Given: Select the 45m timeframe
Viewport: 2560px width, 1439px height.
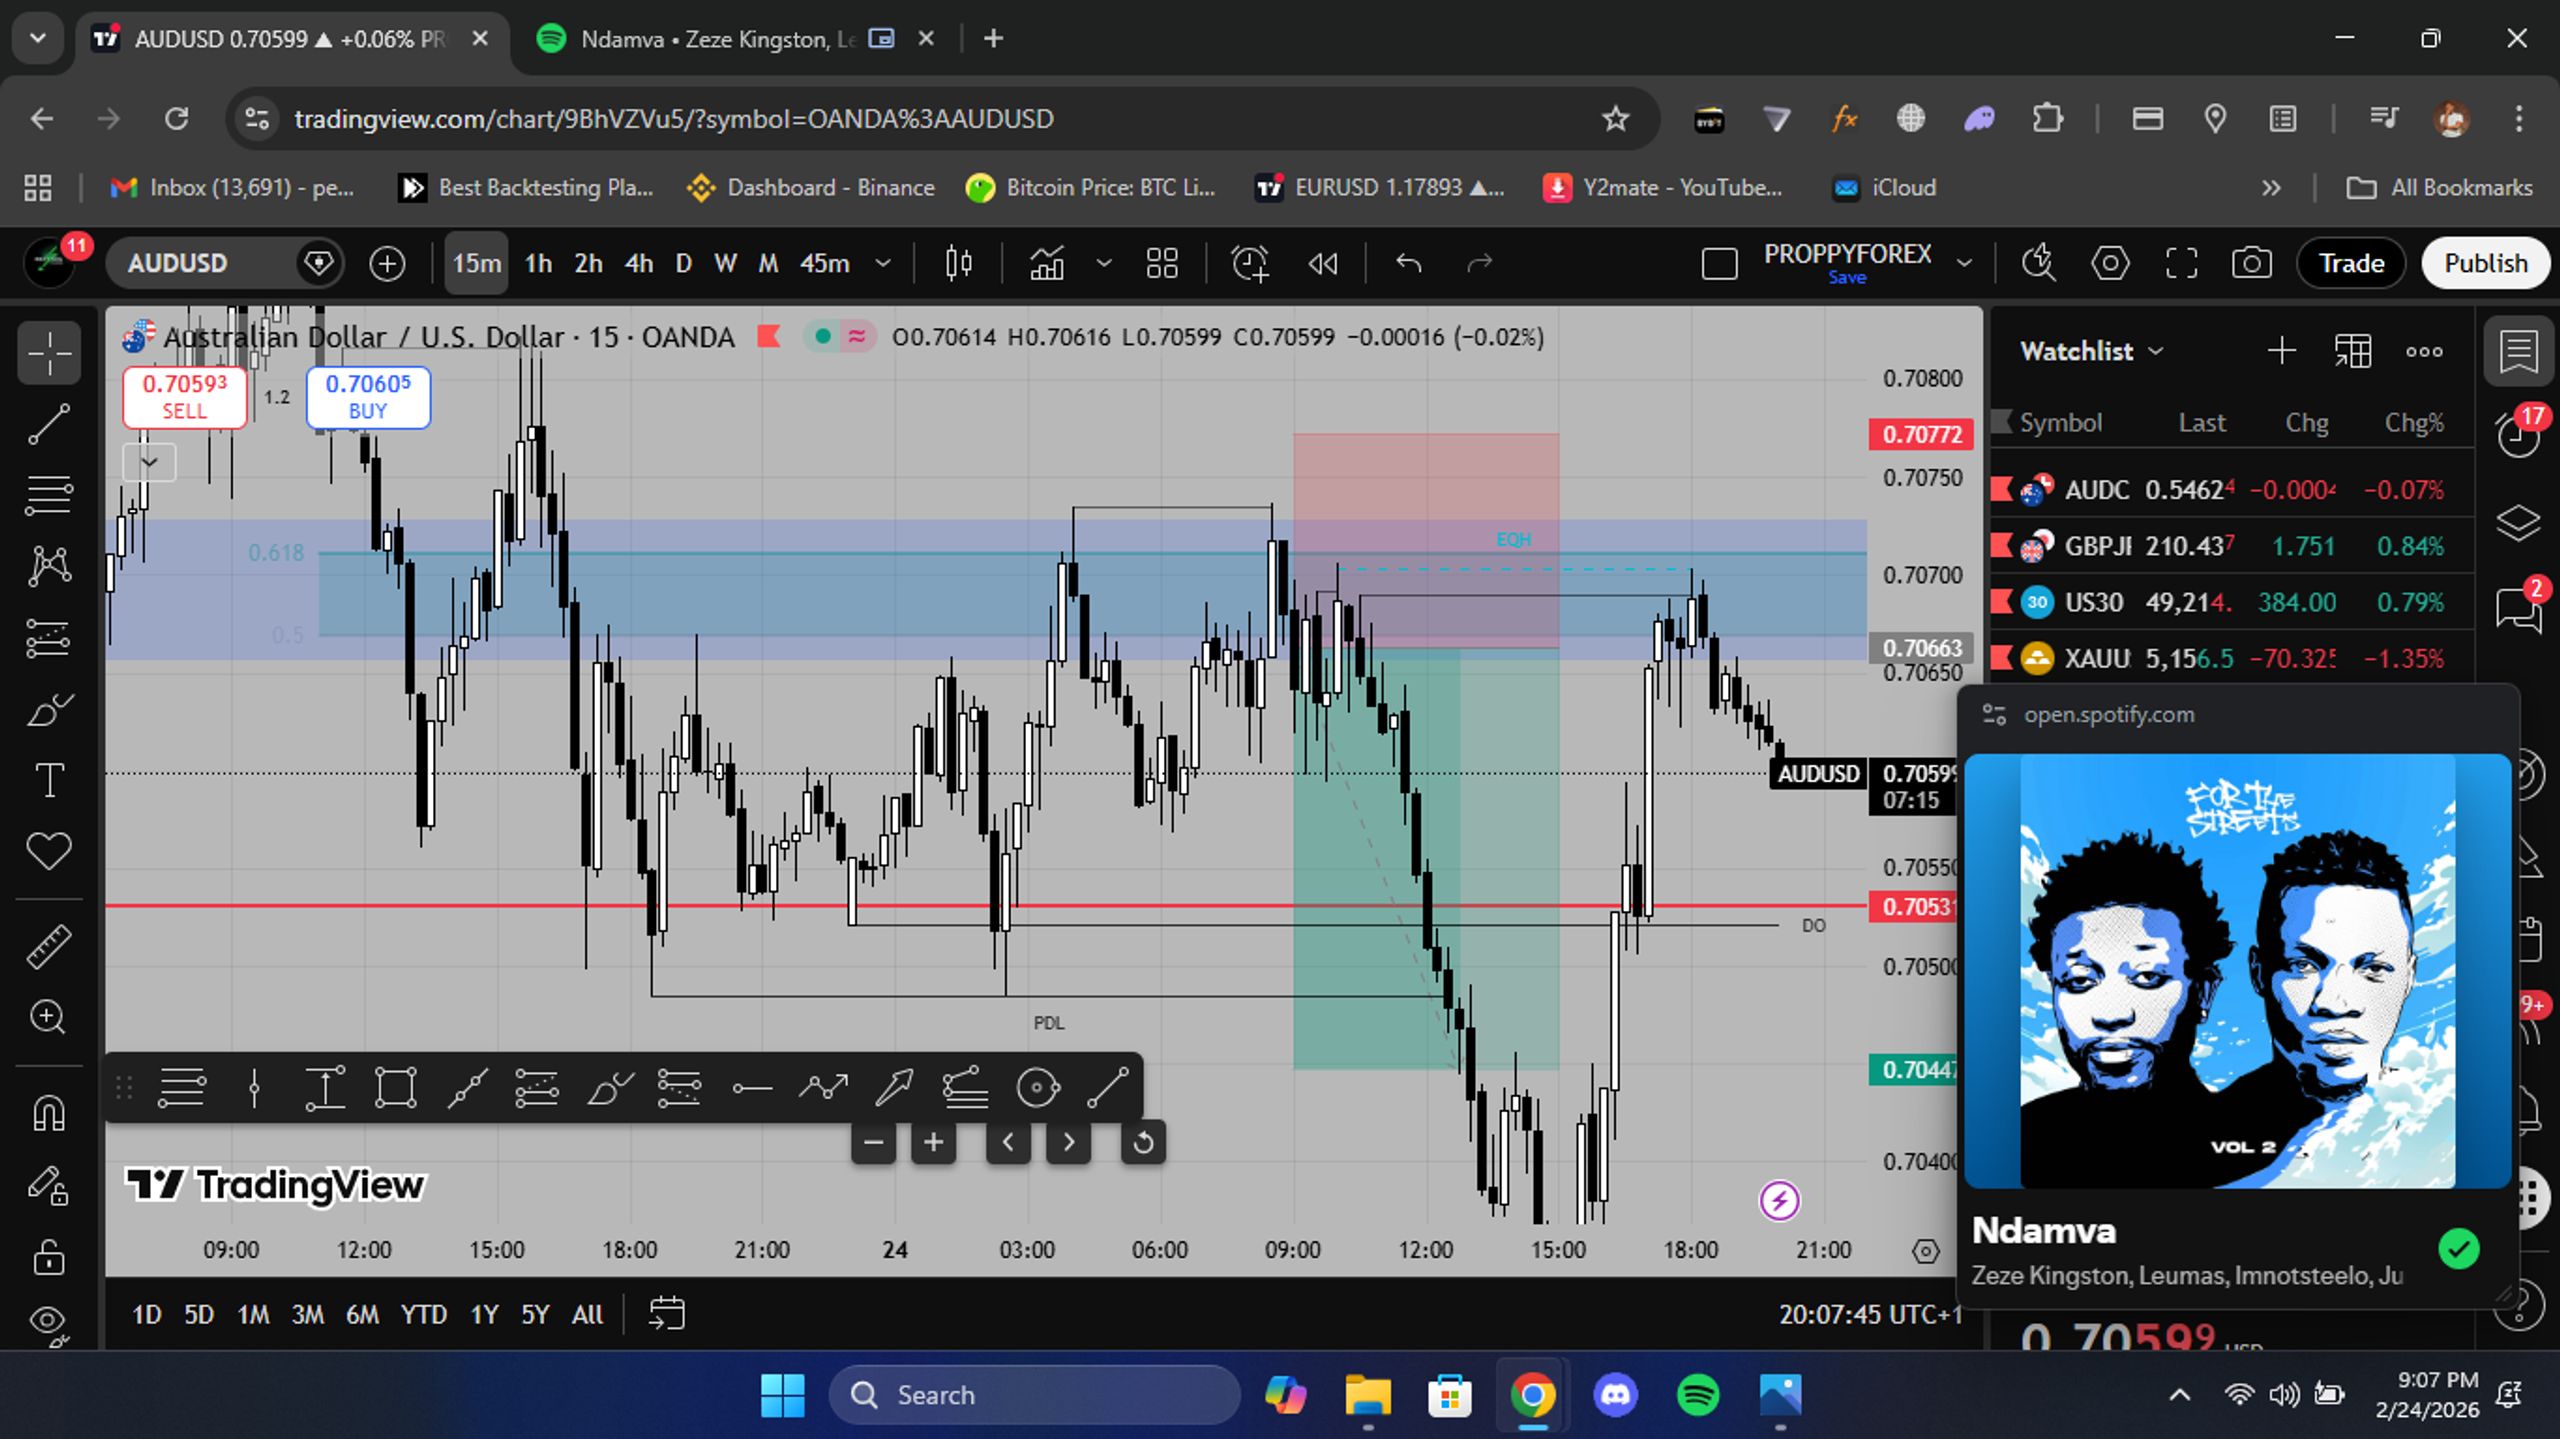Looking at the screenshot, I should [824, 263].
